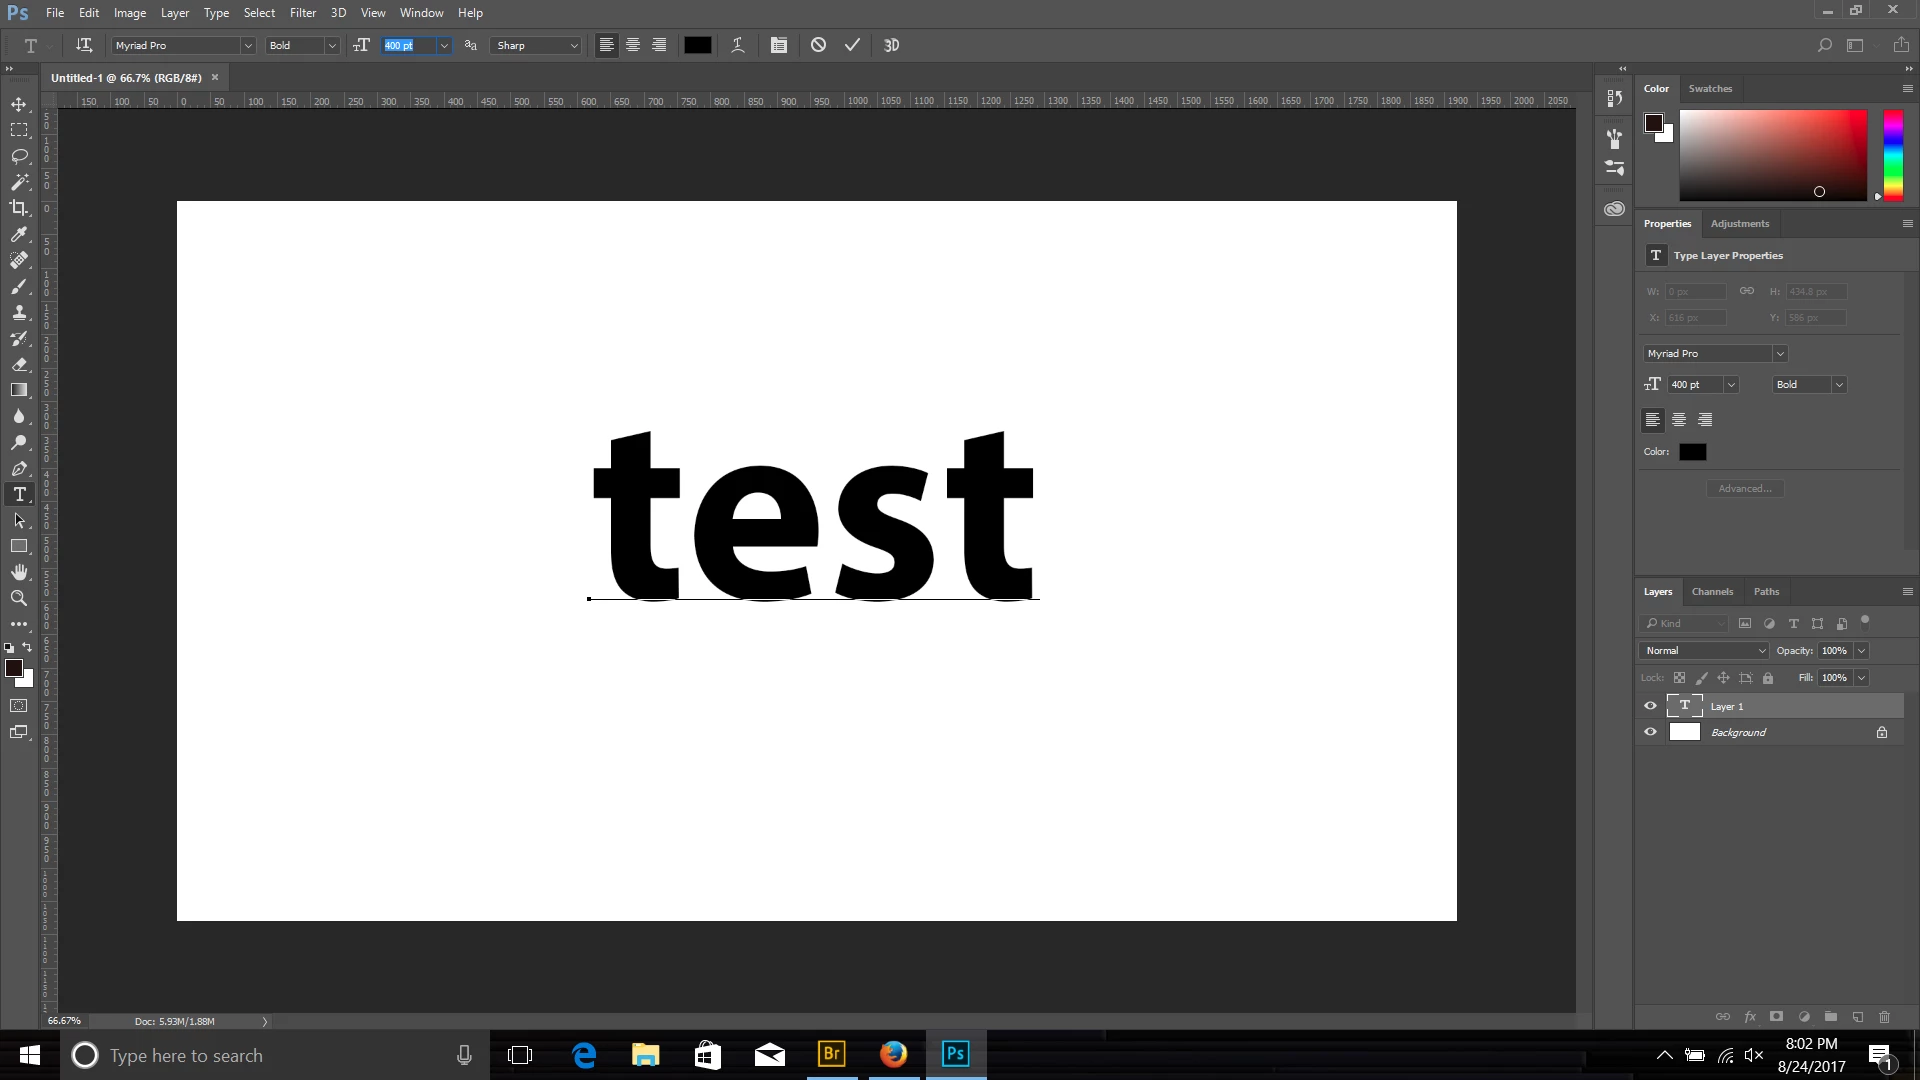Viewport: 1920px width, 1080px height.
Task: Center text alignment in options bar
Action: pos(633,45)
